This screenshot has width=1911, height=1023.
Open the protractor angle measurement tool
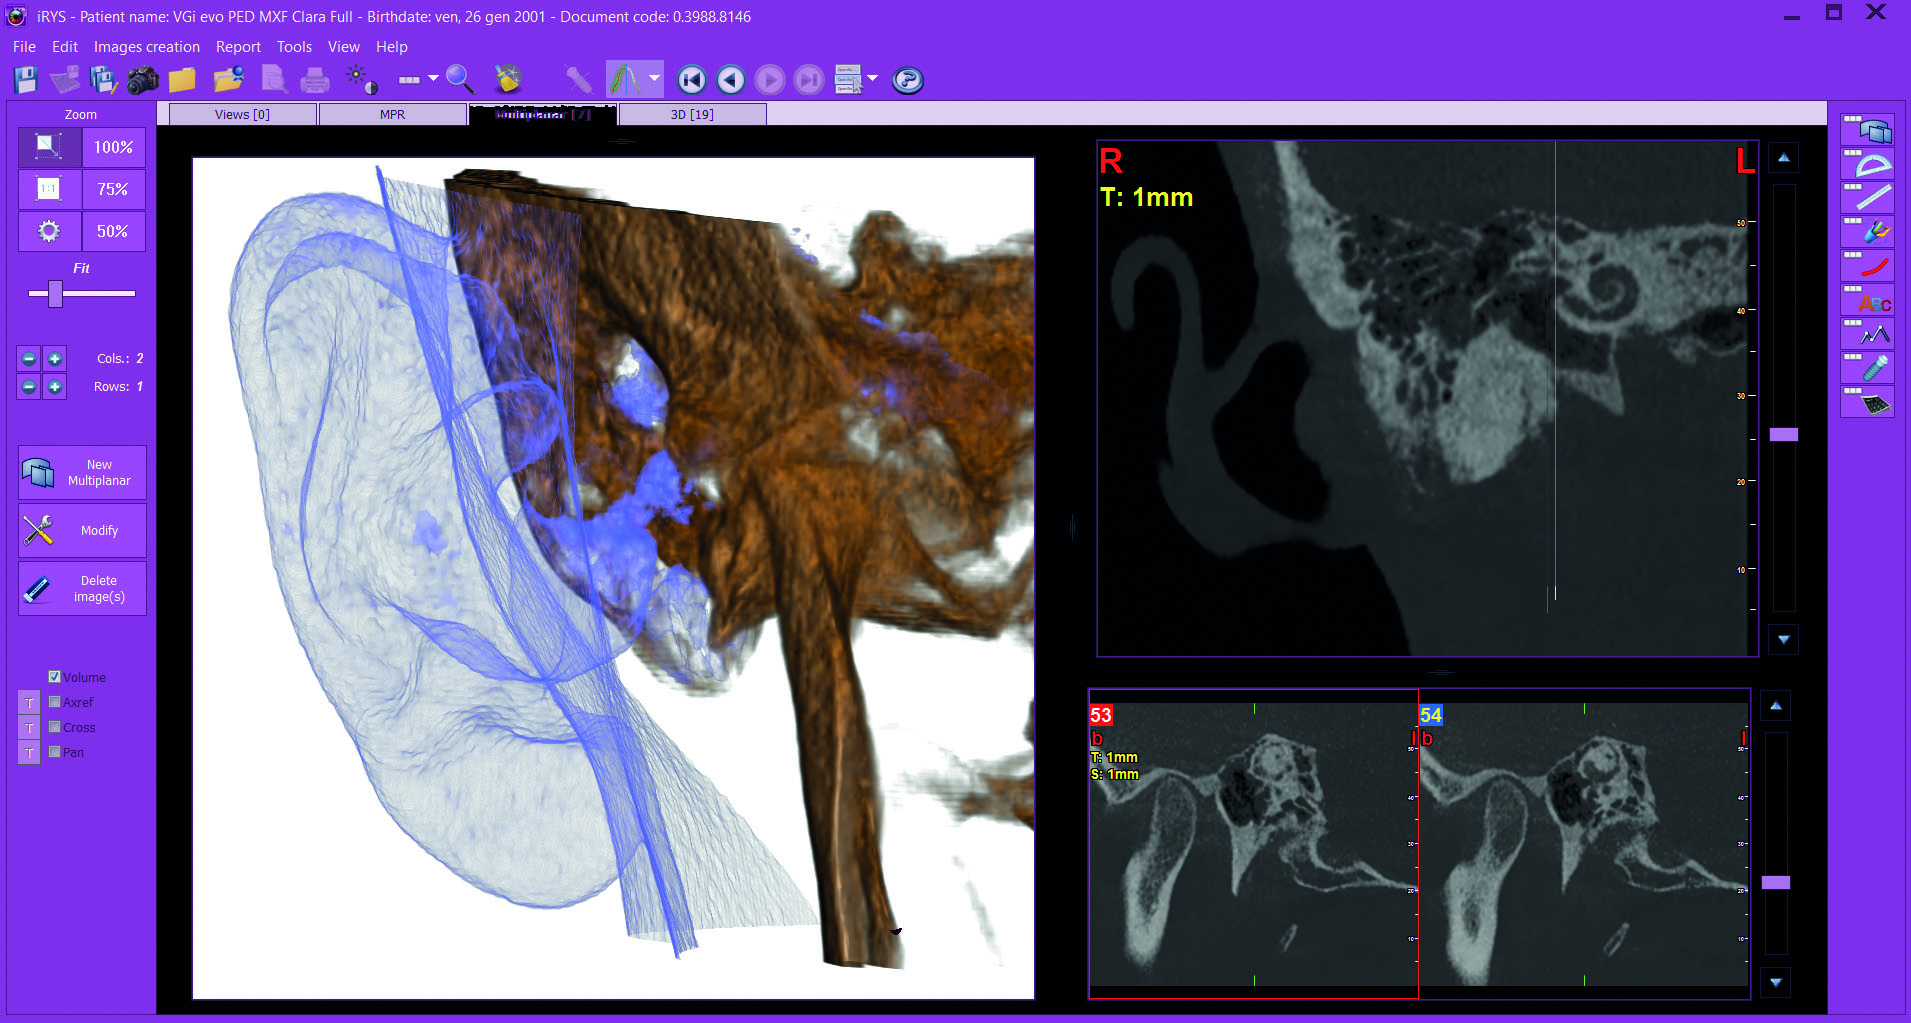tap(1867, 164)
